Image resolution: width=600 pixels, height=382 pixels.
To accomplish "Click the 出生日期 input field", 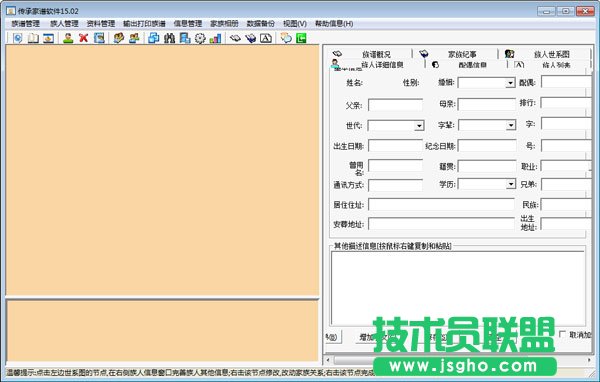I will 395,146.
